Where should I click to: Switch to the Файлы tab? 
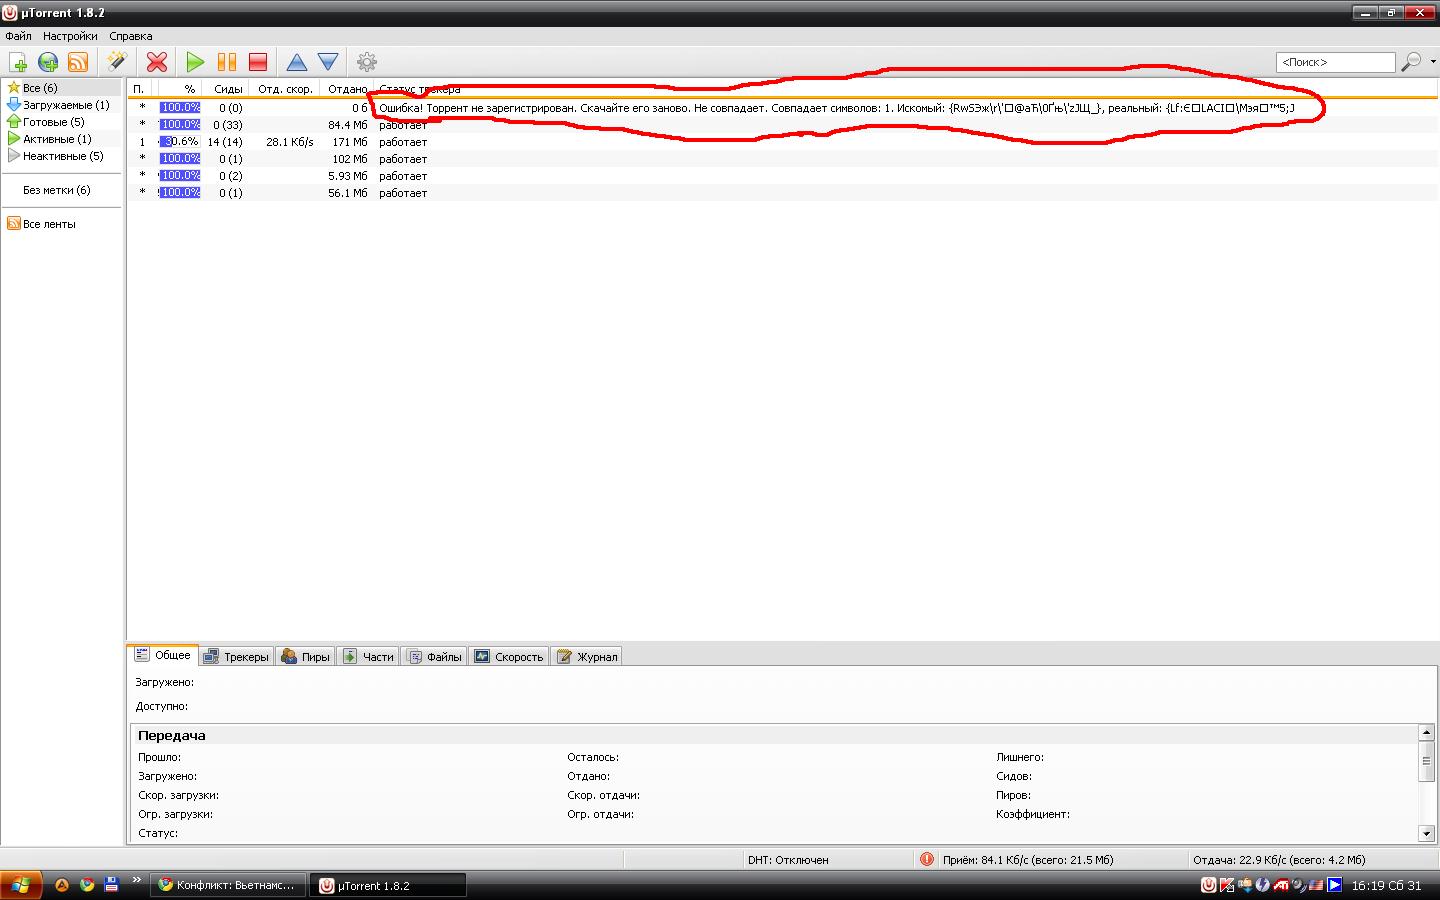point(435,656)
